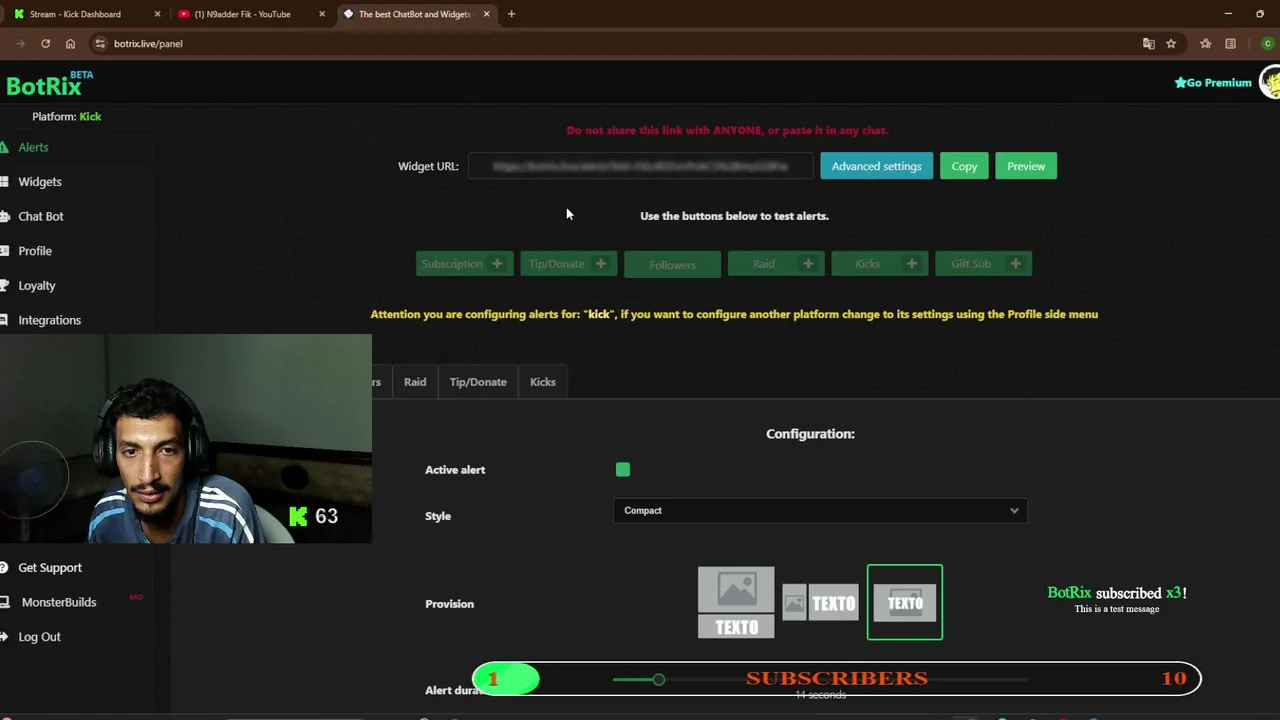Screen dimensions: 1280x720
Task: Click the browser home icon
Action: pyautogui.click(x=70, y=44)
